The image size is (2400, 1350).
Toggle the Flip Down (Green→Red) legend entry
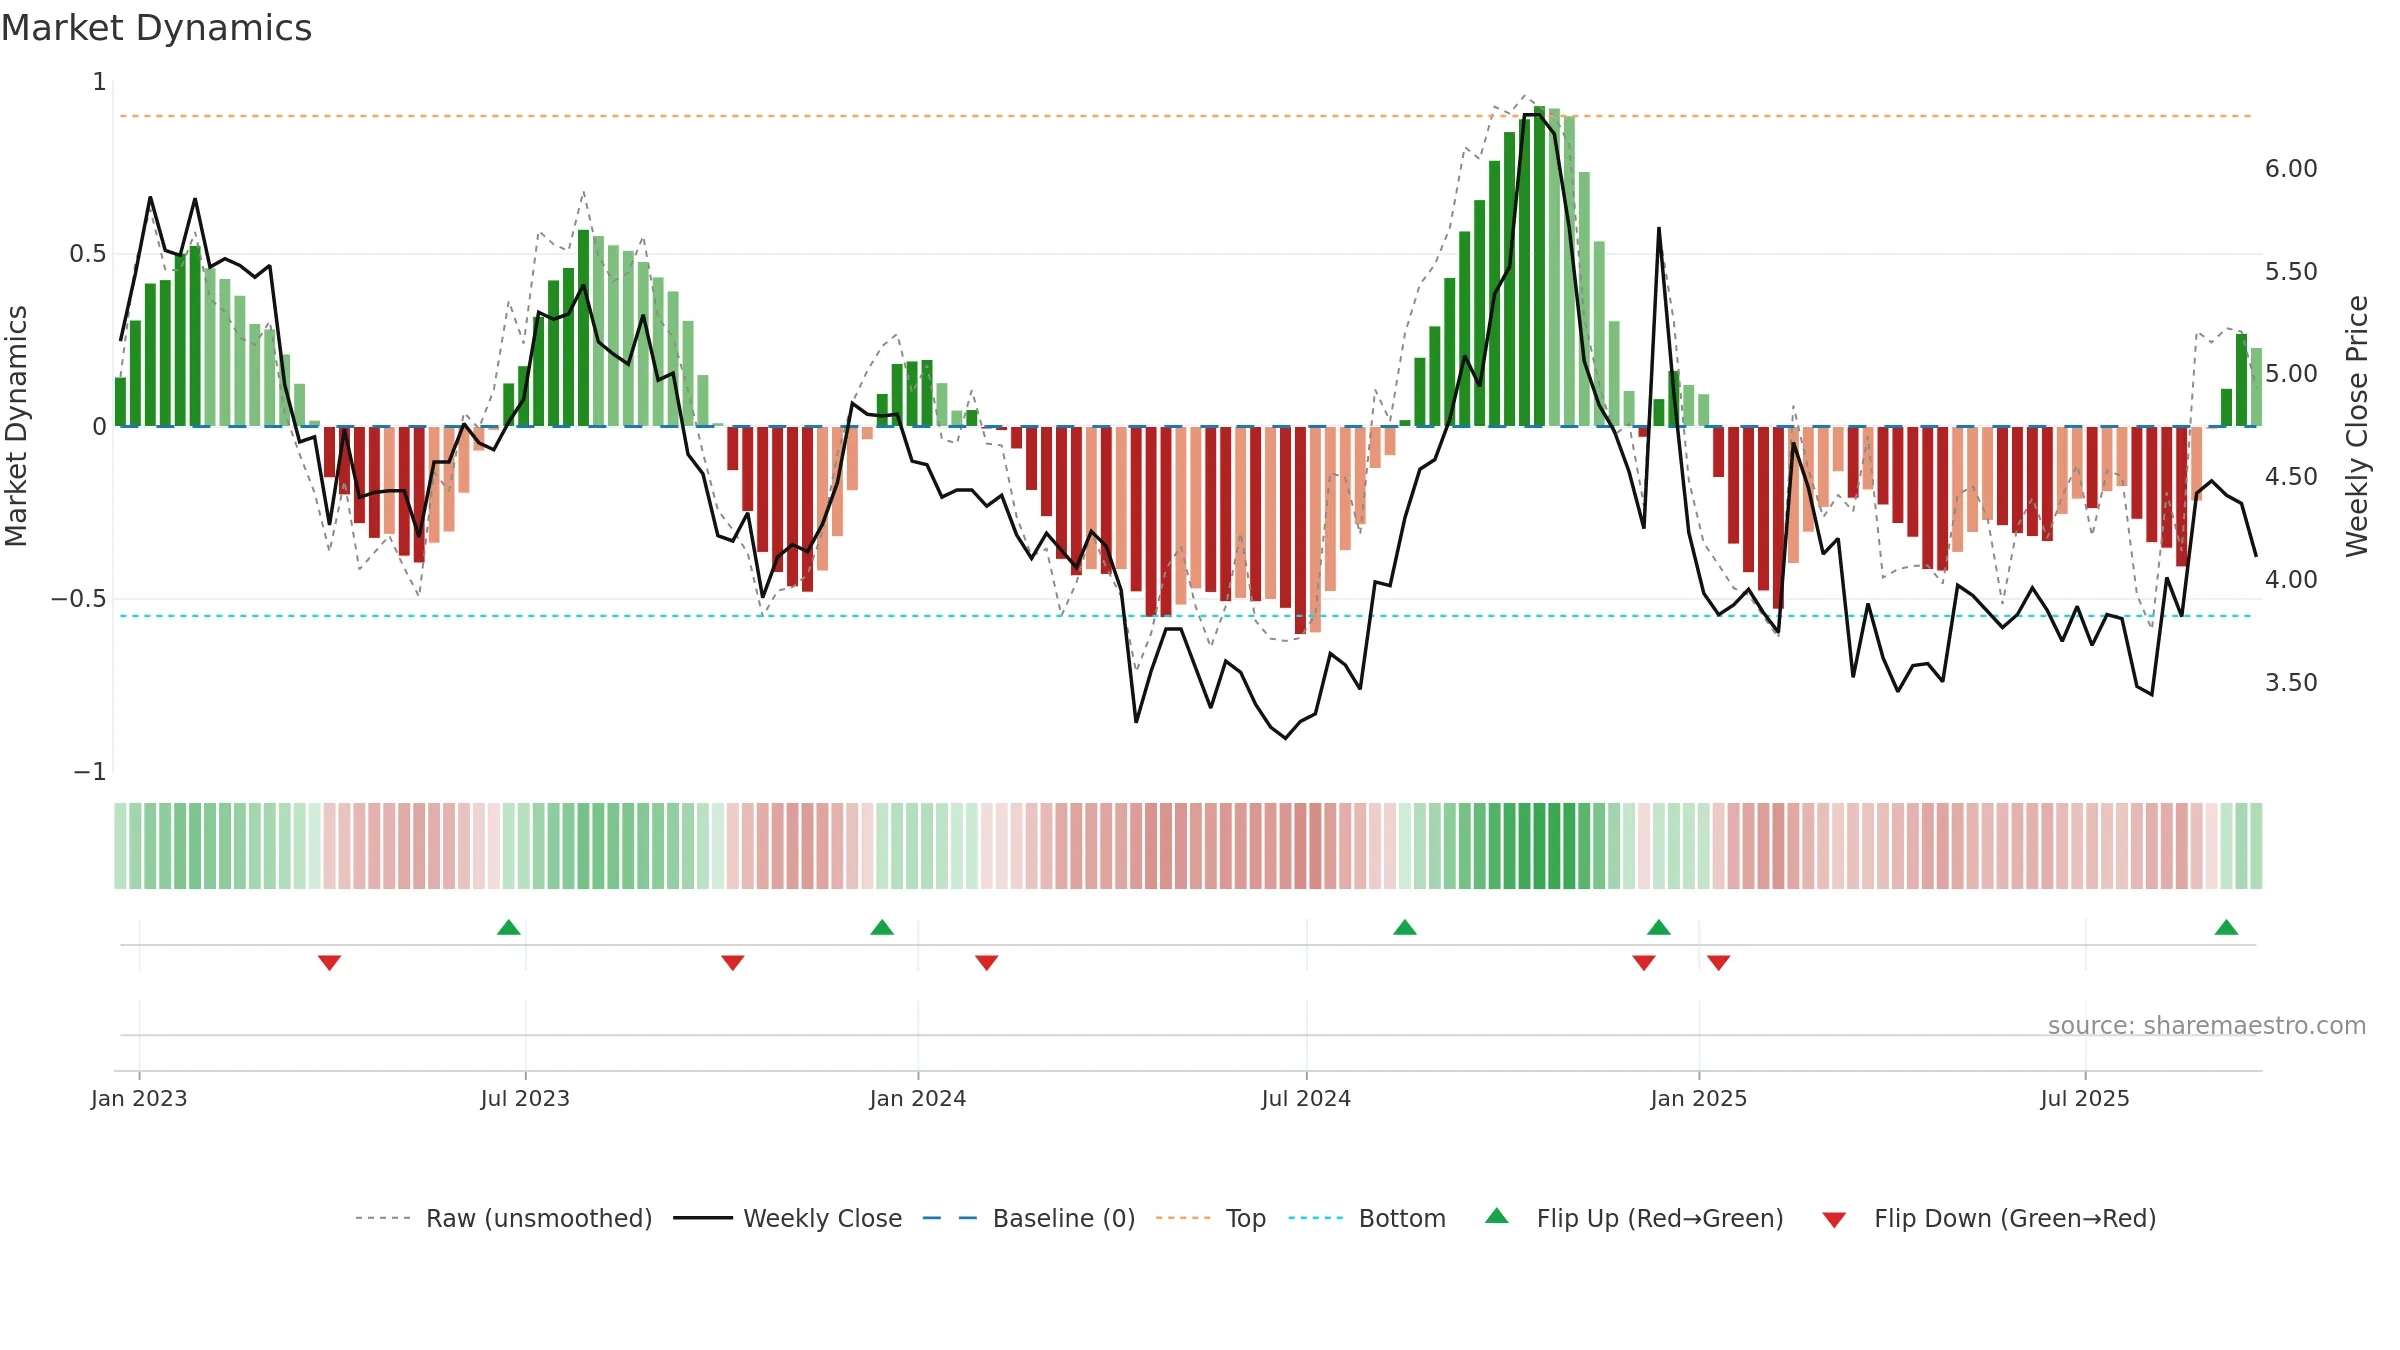tap(1989, 1218)
